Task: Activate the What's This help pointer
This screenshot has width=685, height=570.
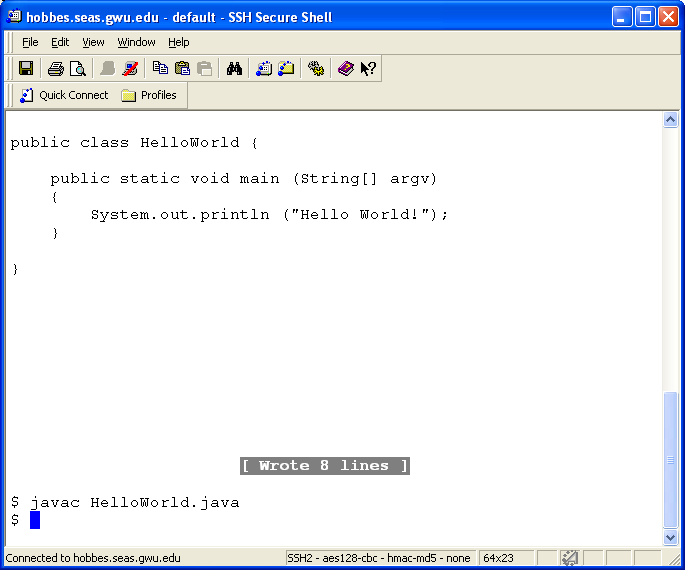Action: coord(368,68)
